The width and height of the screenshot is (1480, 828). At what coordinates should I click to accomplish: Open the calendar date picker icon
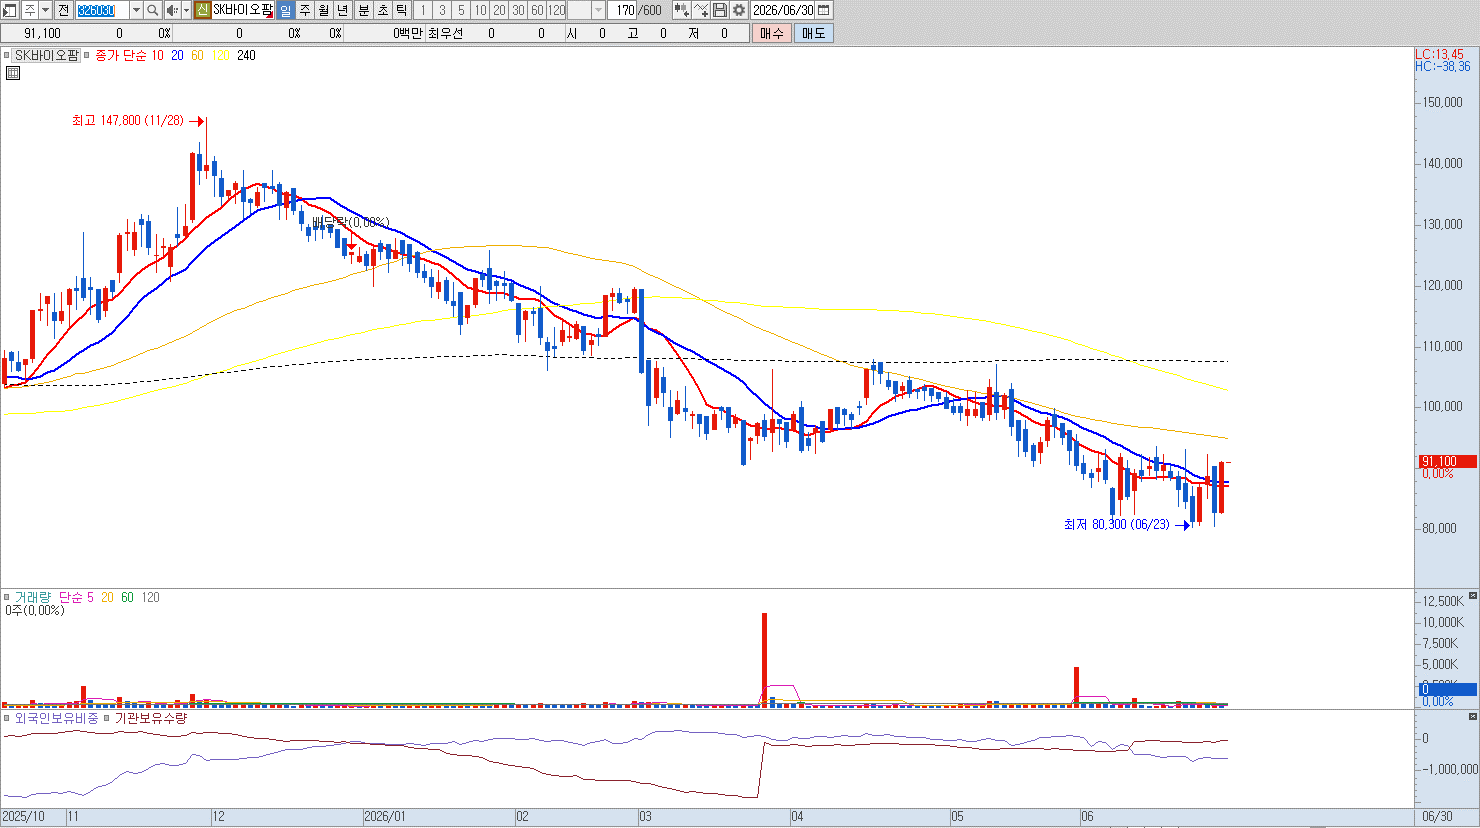824,10
